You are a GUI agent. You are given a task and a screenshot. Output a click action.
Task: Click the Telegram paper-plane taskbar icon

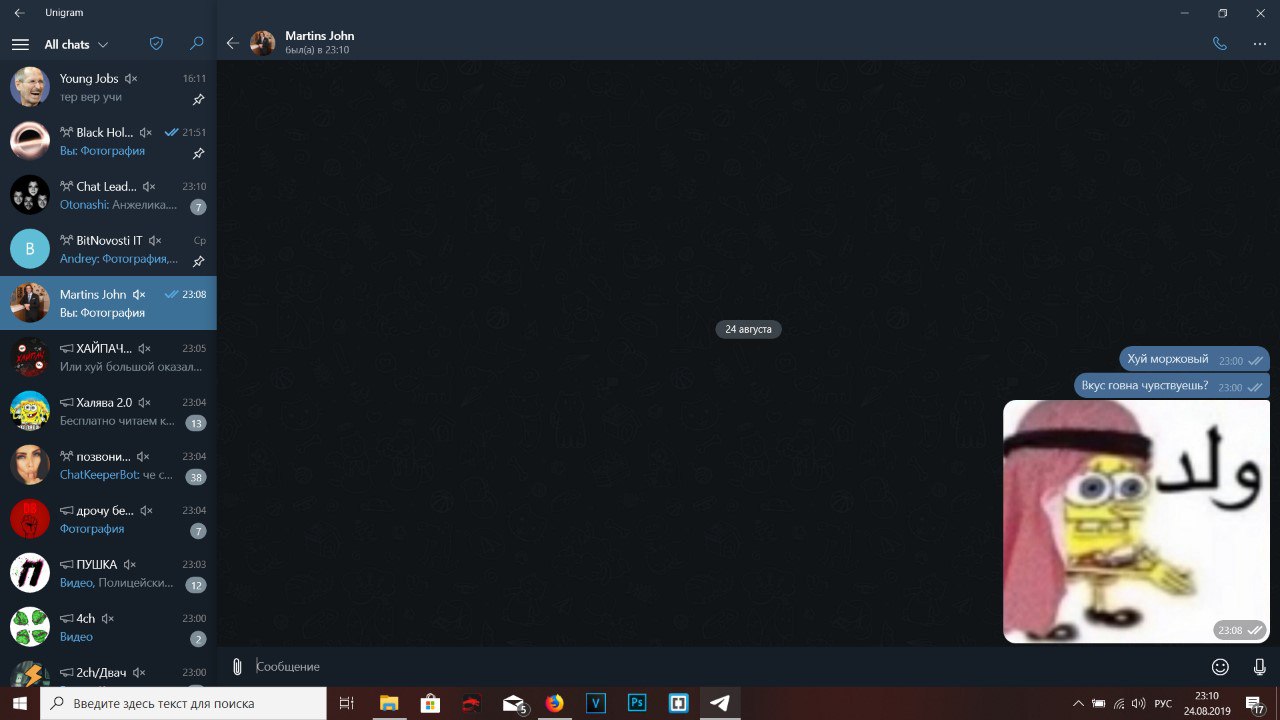[x=720, y=703]
